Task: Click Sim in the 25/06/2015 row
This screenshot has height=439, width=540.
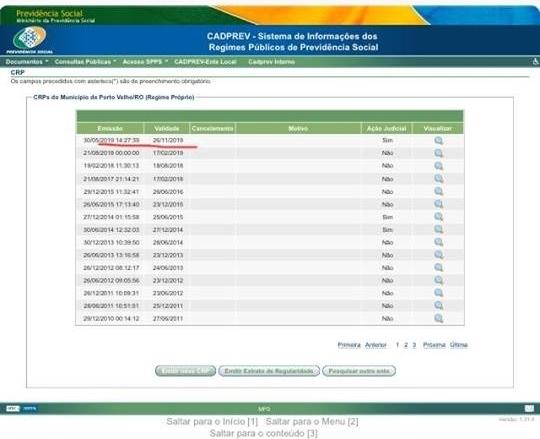Action: (387, 217)
